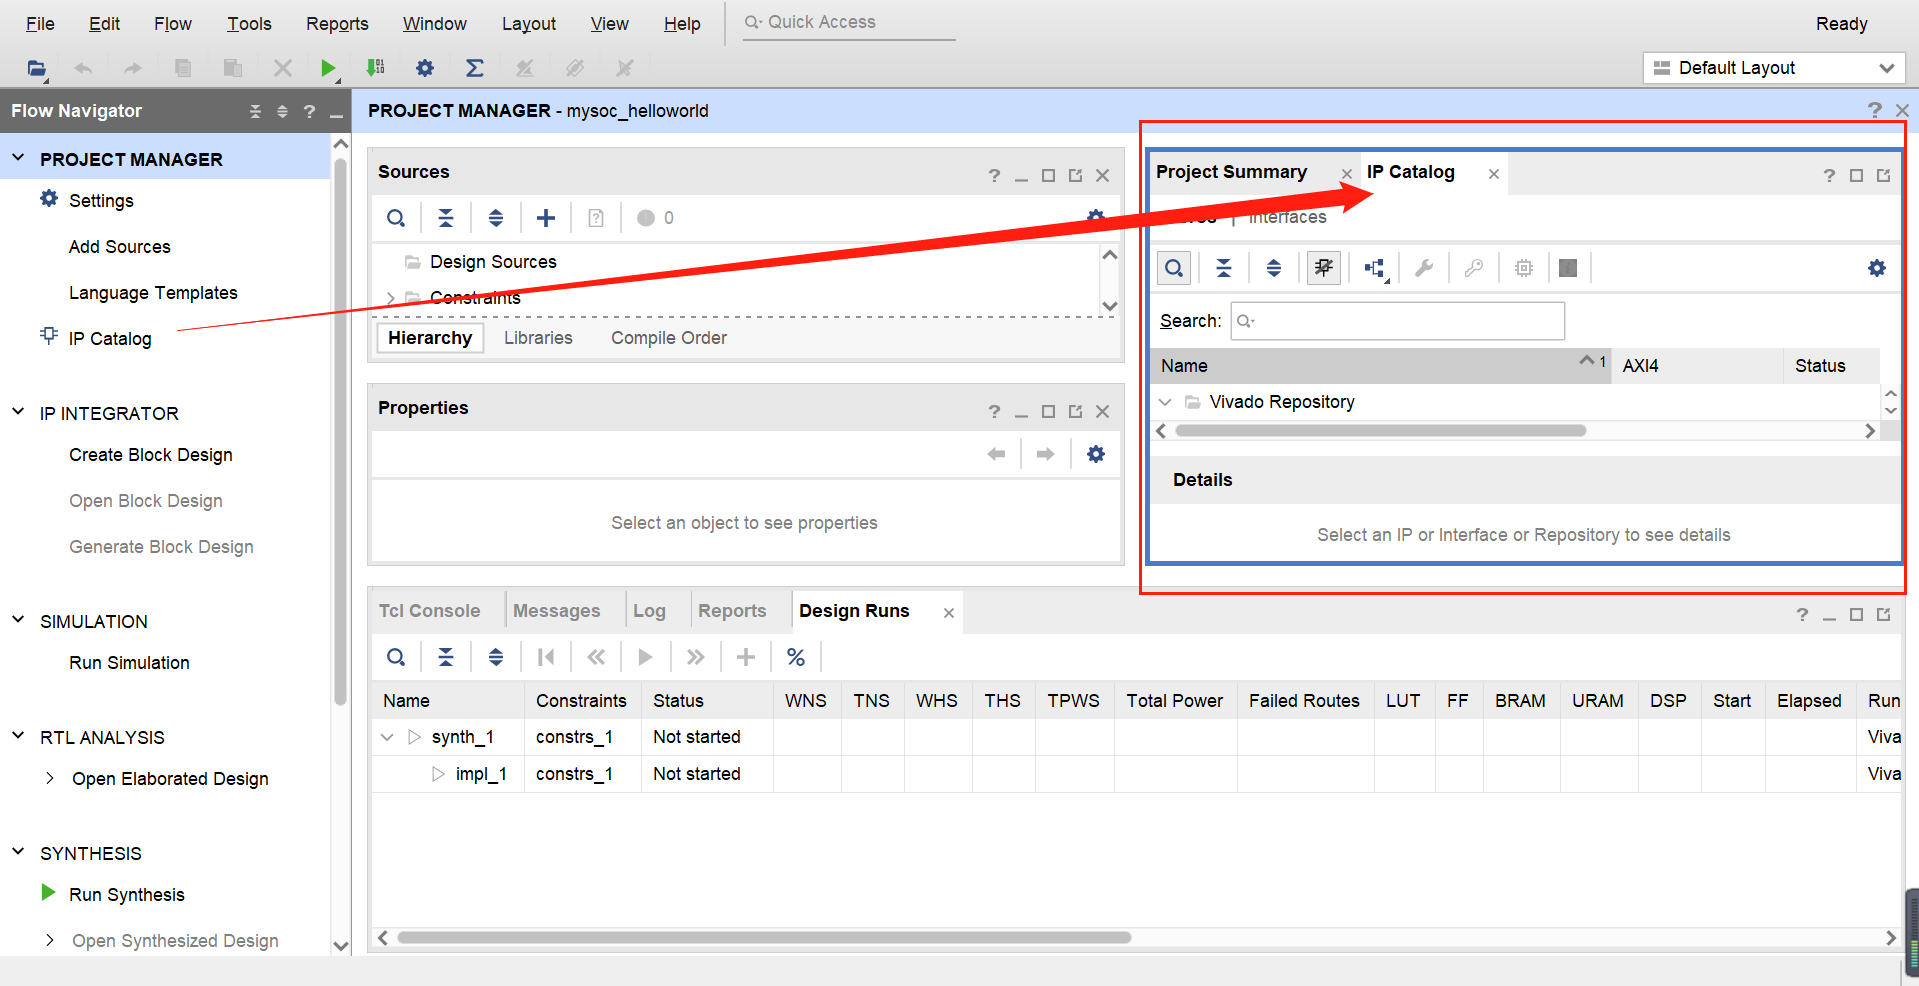Click the Flow Navigator vertical scrollbar thumb
Viewport: 1919px width, 986px height.
340,430
